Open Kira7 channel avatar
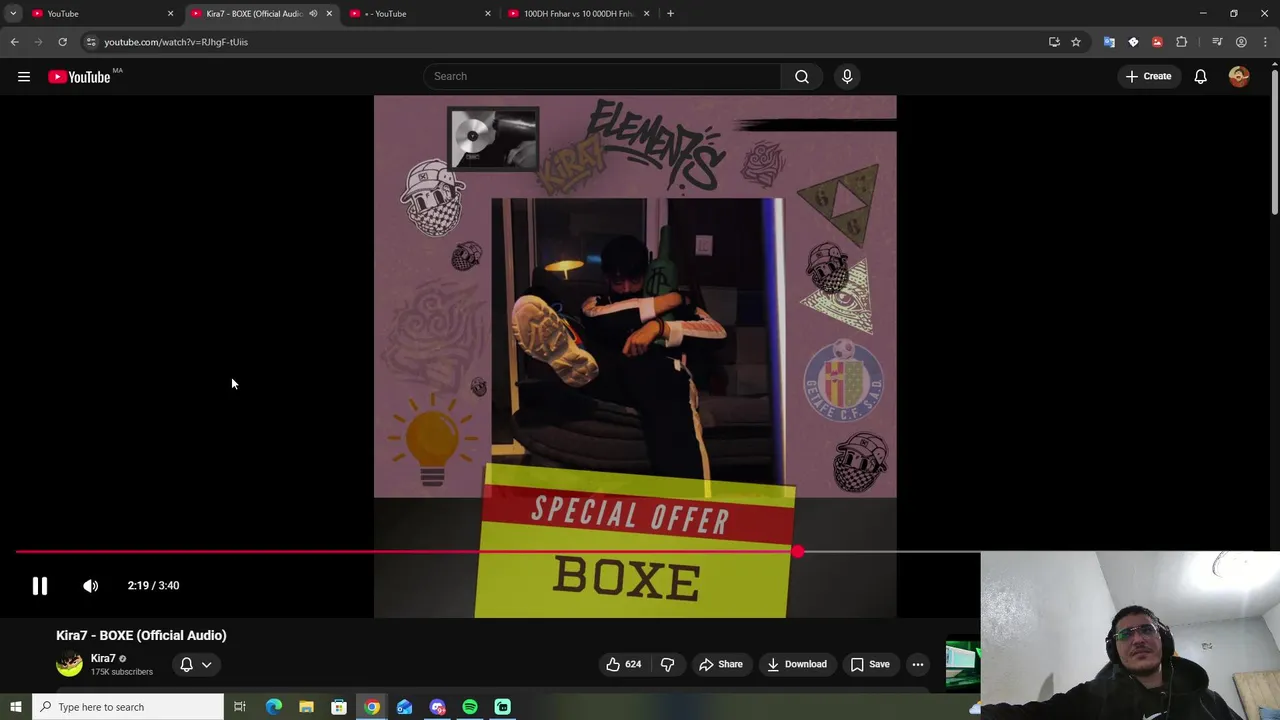Screen dimensions: 1280x720 click(x=69, y=664)
